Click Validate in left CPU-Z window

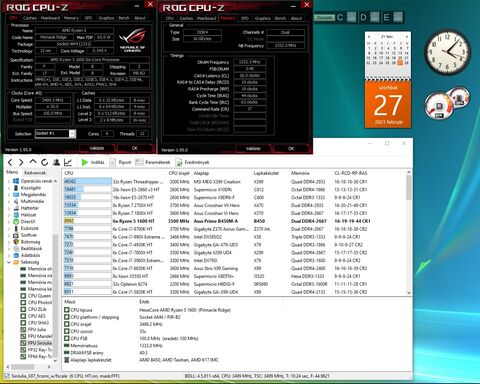coord(97,148)
